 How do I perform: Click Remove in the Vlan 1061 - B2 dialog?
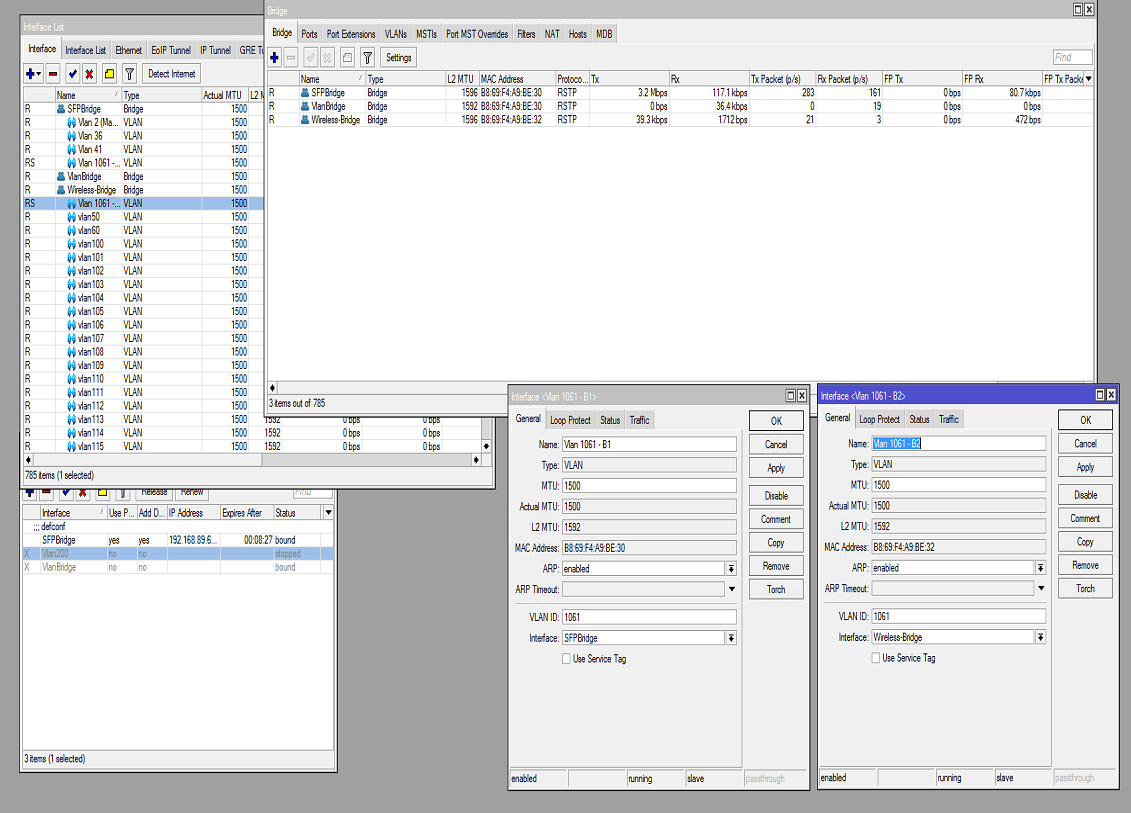[x=1086, y=566]
